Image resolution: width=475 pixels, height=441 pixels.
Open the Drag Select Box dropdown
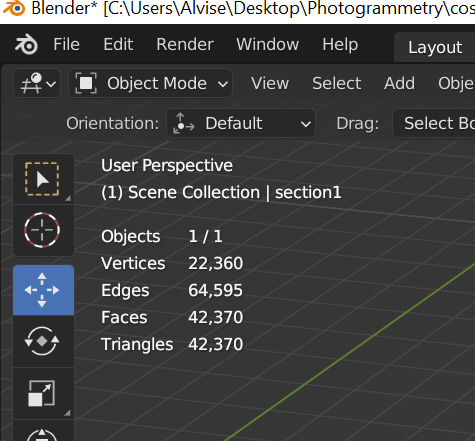434,123
